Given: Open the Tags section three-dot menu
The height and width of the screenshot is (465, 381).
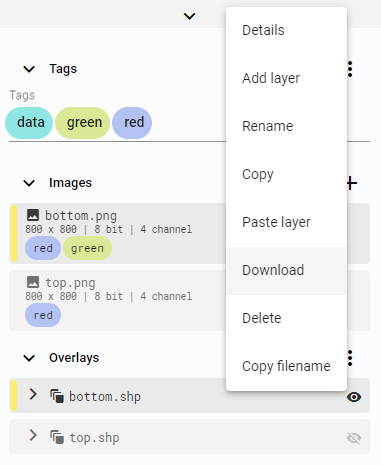Looking at the screenshot, I should [x=350, y=69].
